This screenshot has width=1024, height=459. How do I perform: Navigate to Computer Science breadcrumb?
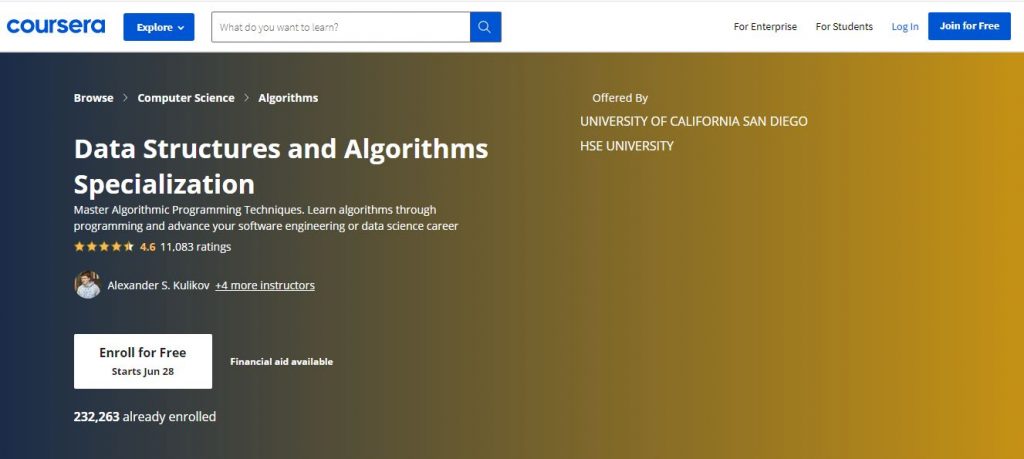point(186,98)
